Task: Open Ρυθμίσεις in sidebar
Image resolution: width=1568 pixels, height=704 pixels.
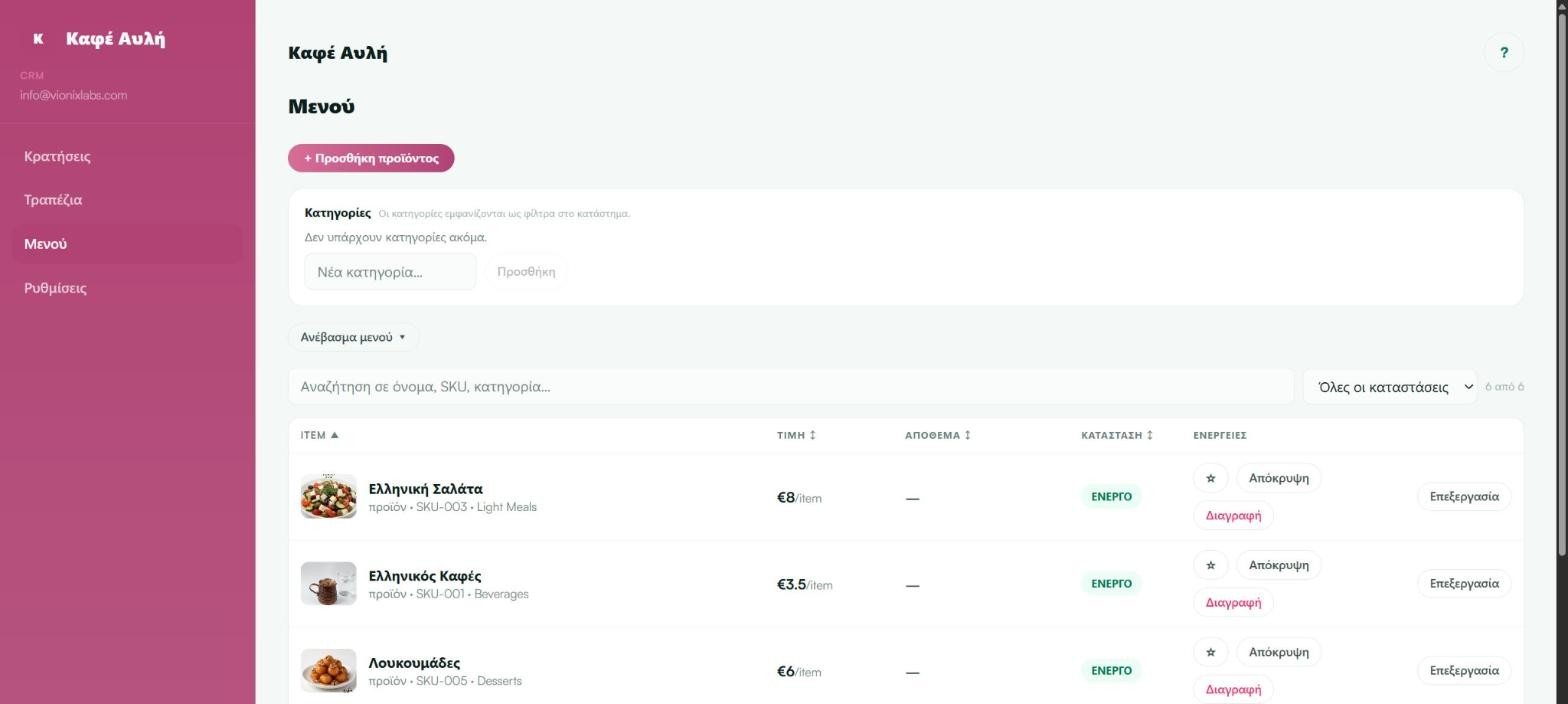Action: [x=127, y=288]
